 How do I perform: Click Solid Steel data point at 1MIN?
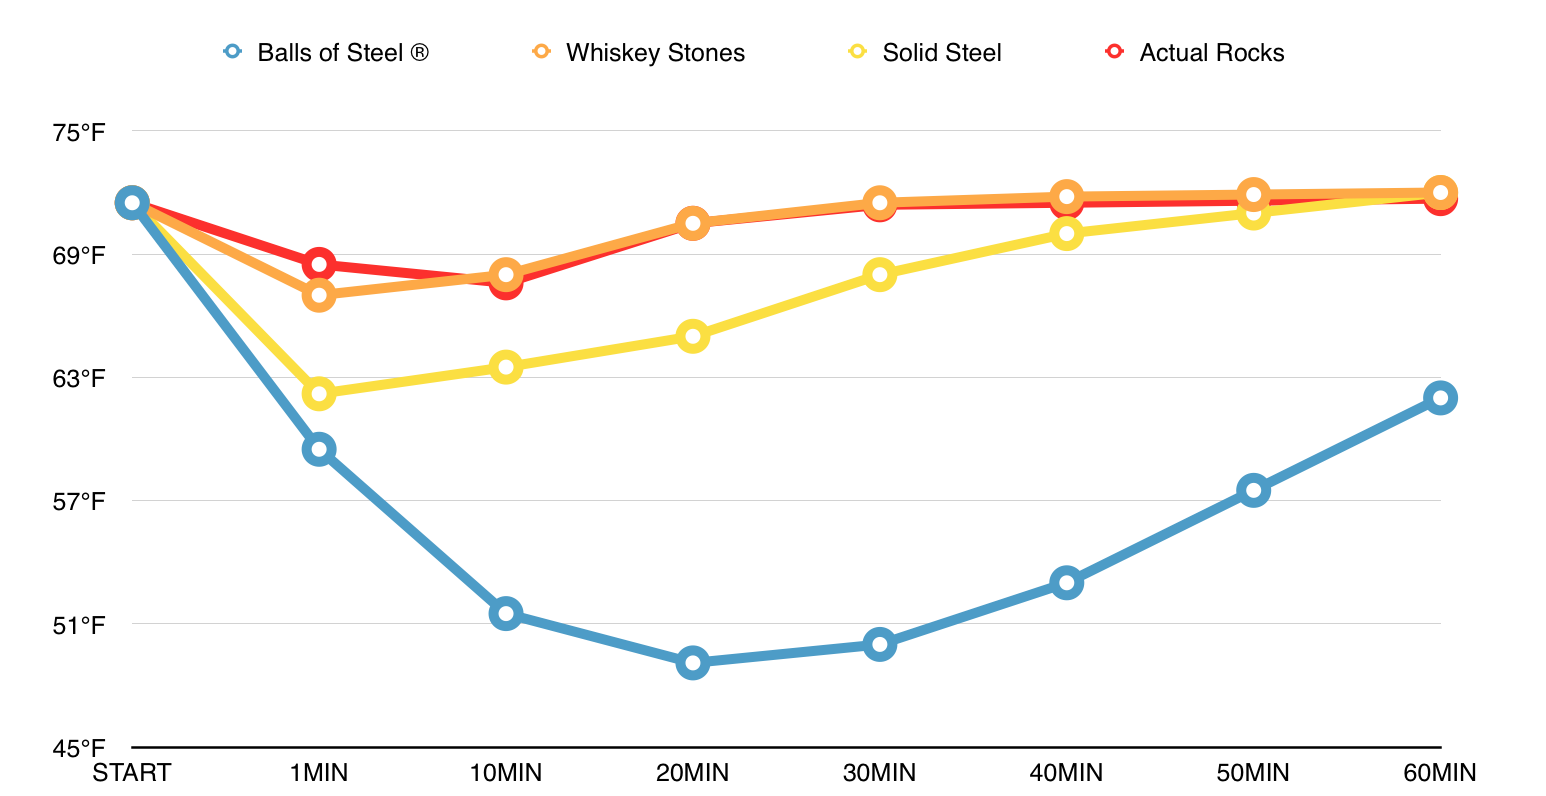coord(319,394)
